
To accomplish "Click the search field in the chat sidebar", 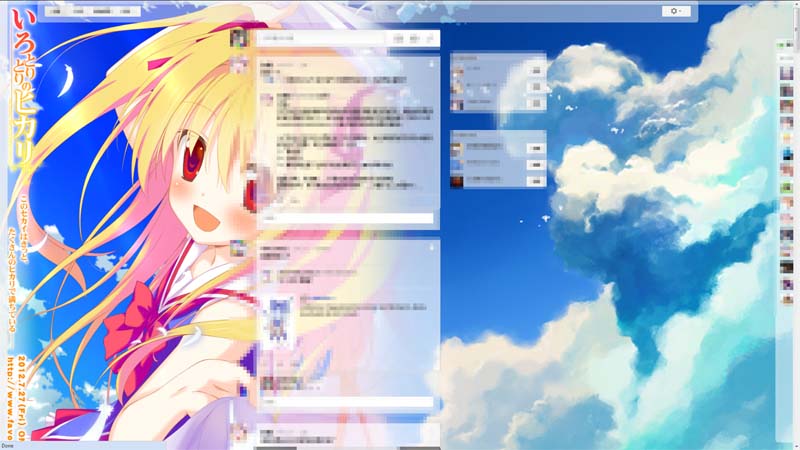I will 786,59.
